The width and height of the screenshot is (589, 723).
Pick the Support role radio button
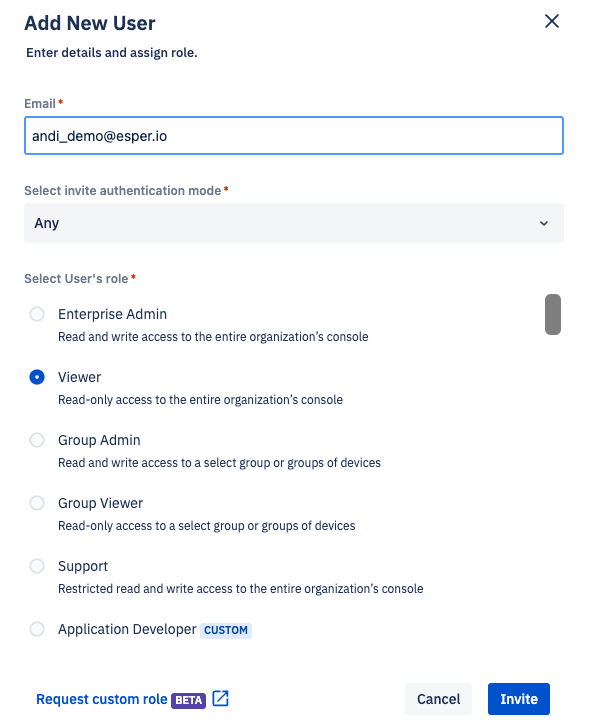point(37,566)
